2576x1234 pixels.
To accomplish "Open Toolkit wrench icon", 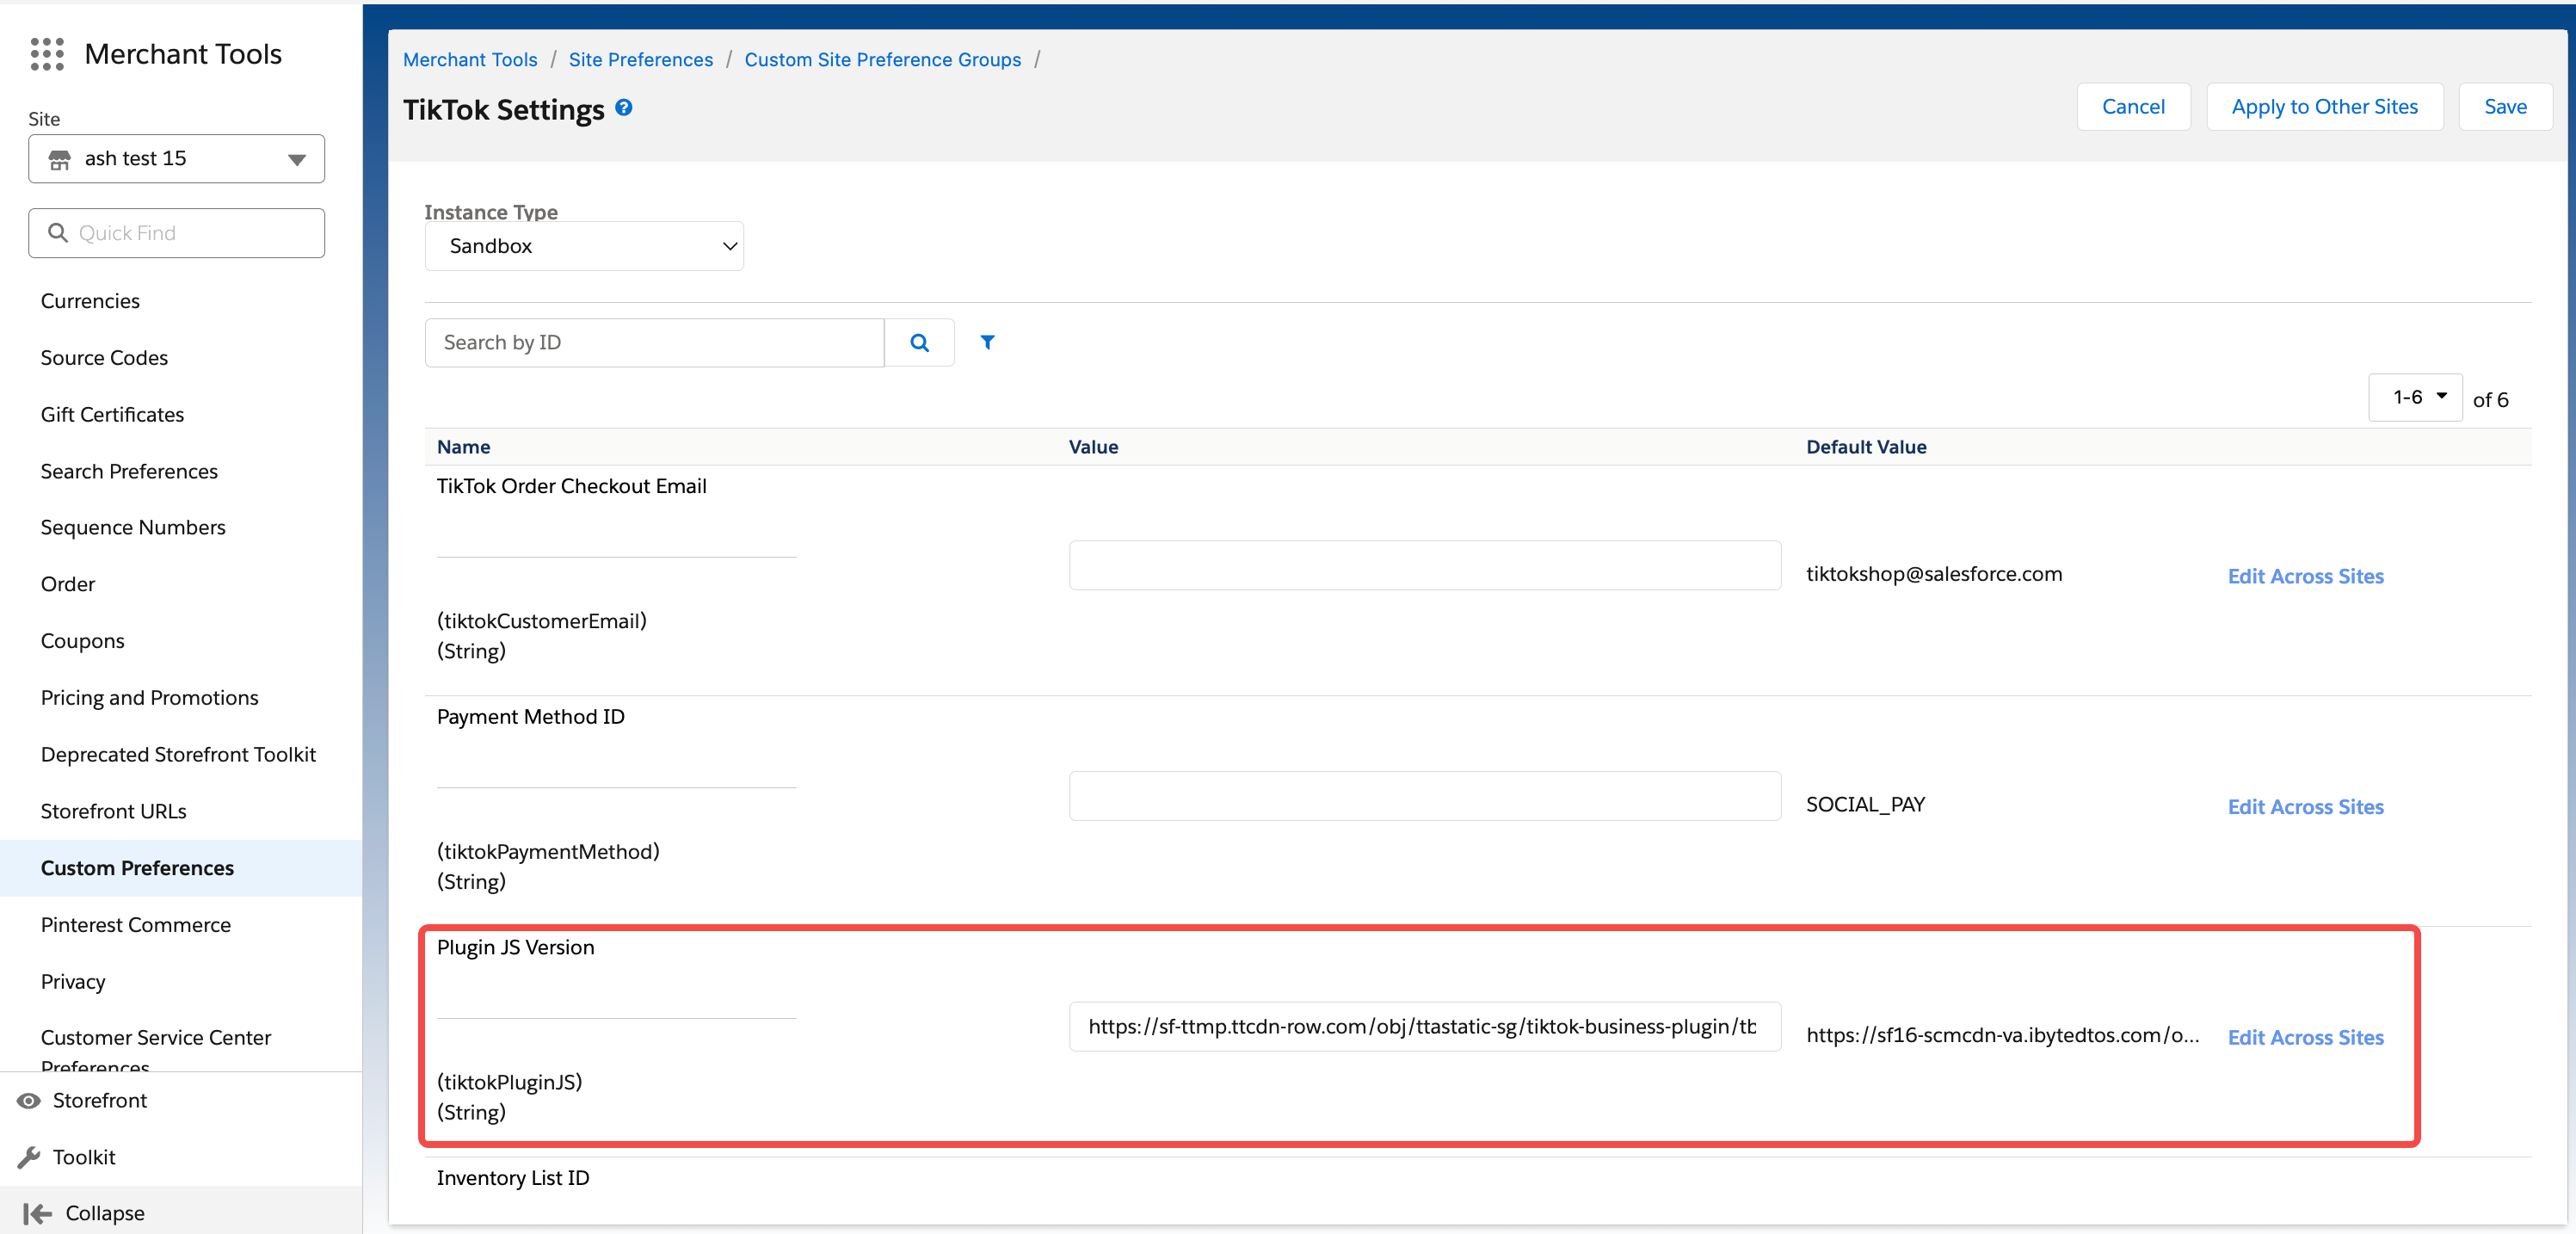I will (29, 1157).
